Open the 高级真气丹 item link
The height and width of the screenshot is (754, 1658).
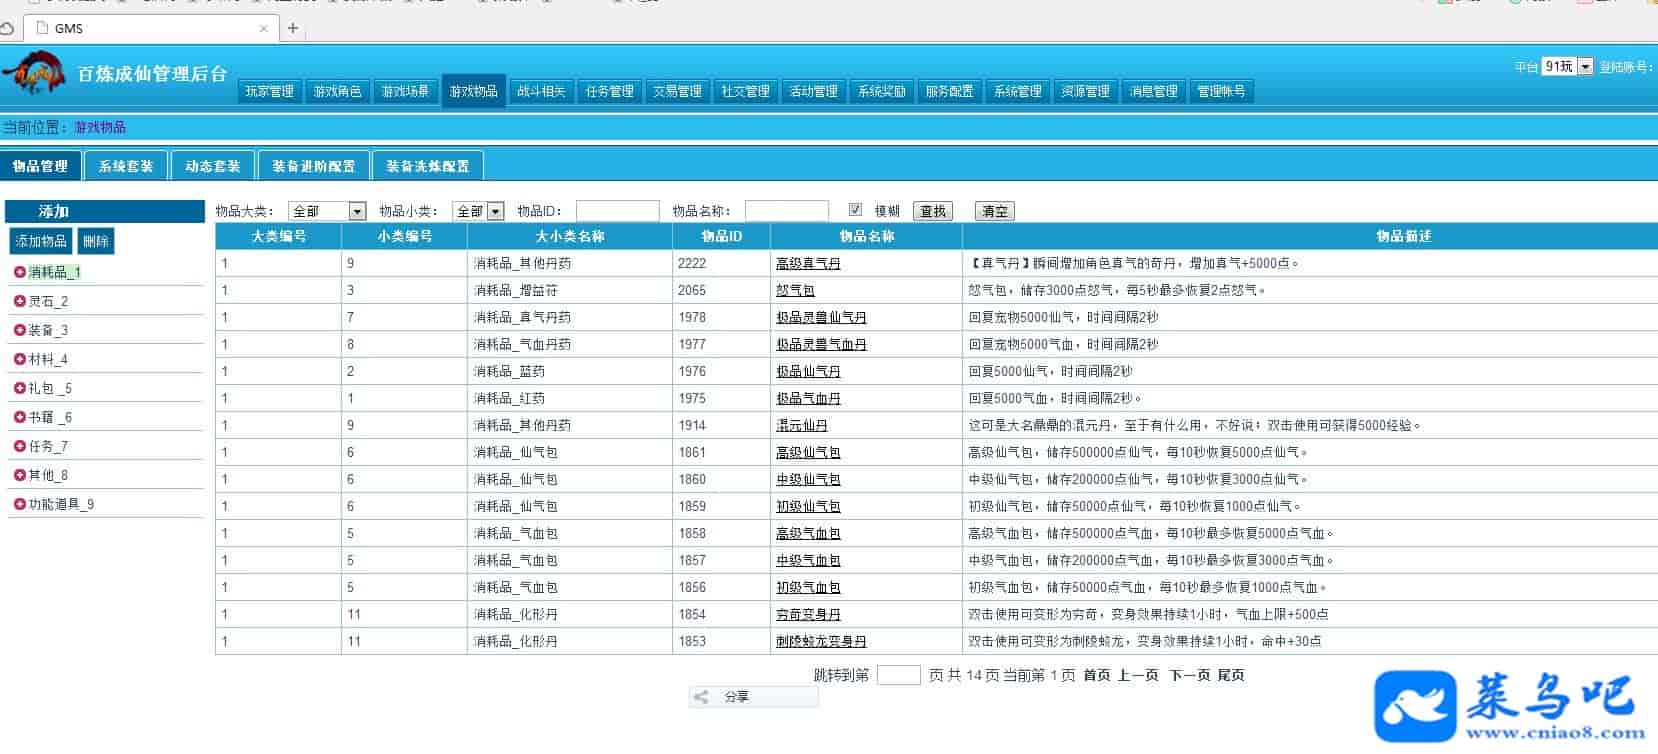click(808, 263)
